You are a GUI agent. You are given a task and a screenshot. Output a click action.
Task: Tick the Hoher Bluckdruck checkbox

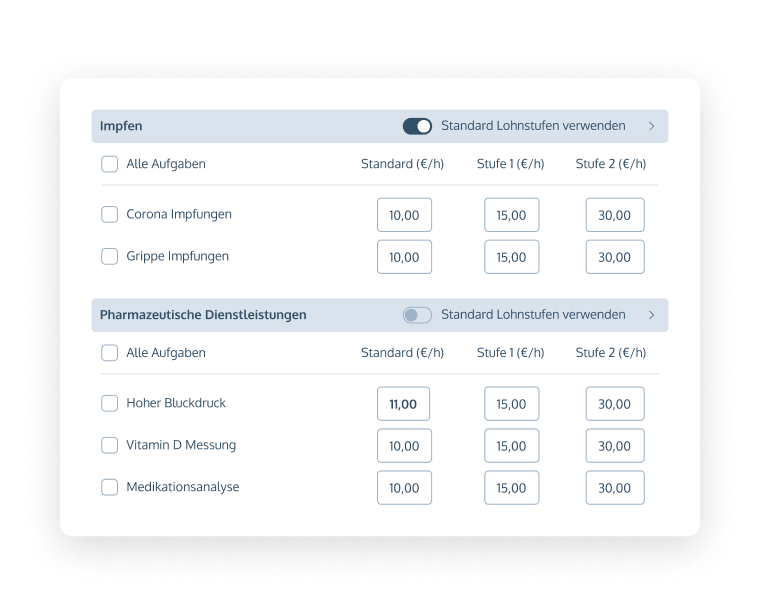(110, 403)
